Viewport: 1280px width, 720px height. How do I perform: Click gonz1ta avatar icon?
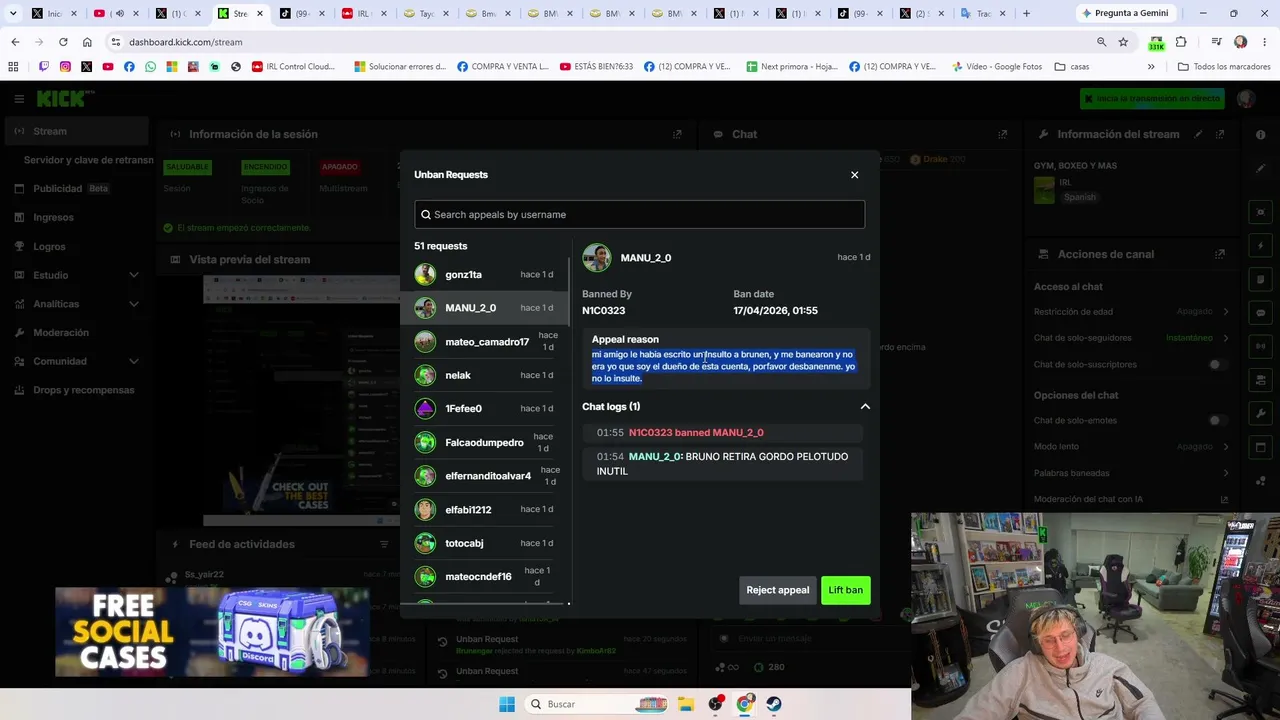[426, 274]
